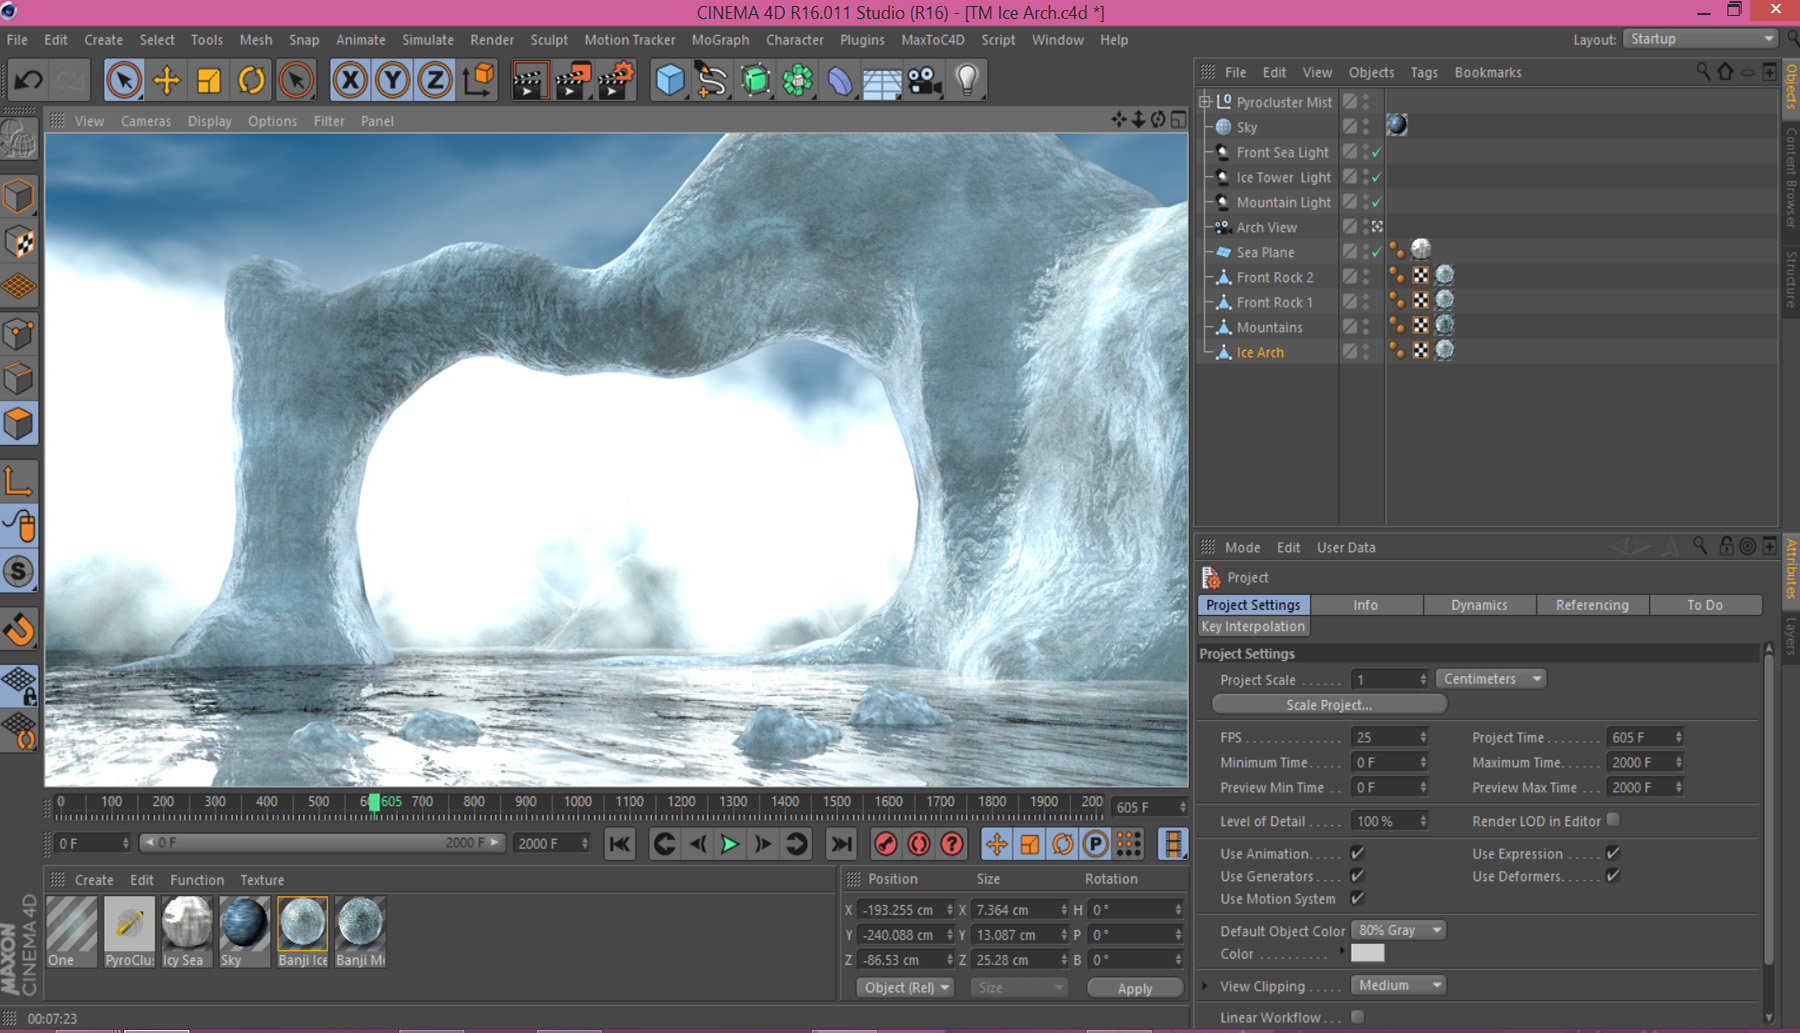
Task: Enable Render LOD in Editor checkbox
Action: pos(1613,820)
